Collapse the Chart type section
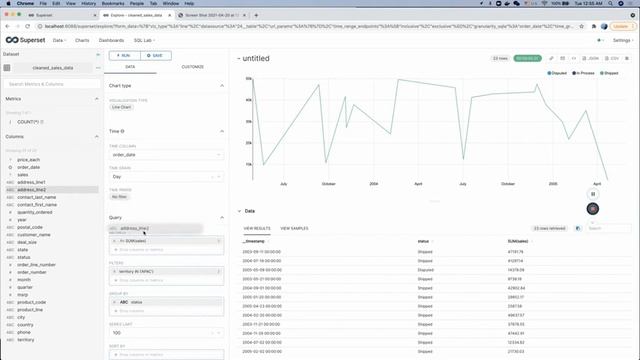640x360 pixels. pyautogui.click(x=222, y=86)
